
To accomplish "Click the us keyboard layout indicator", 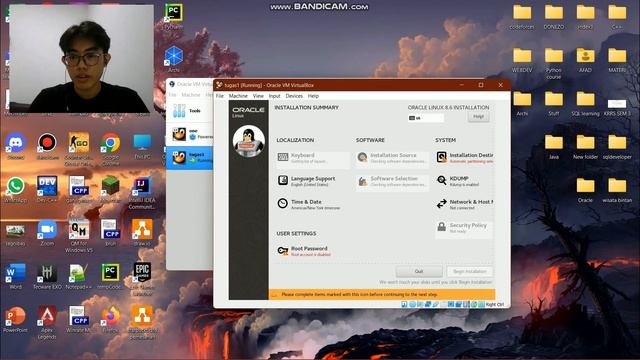I will coord(425,118).
